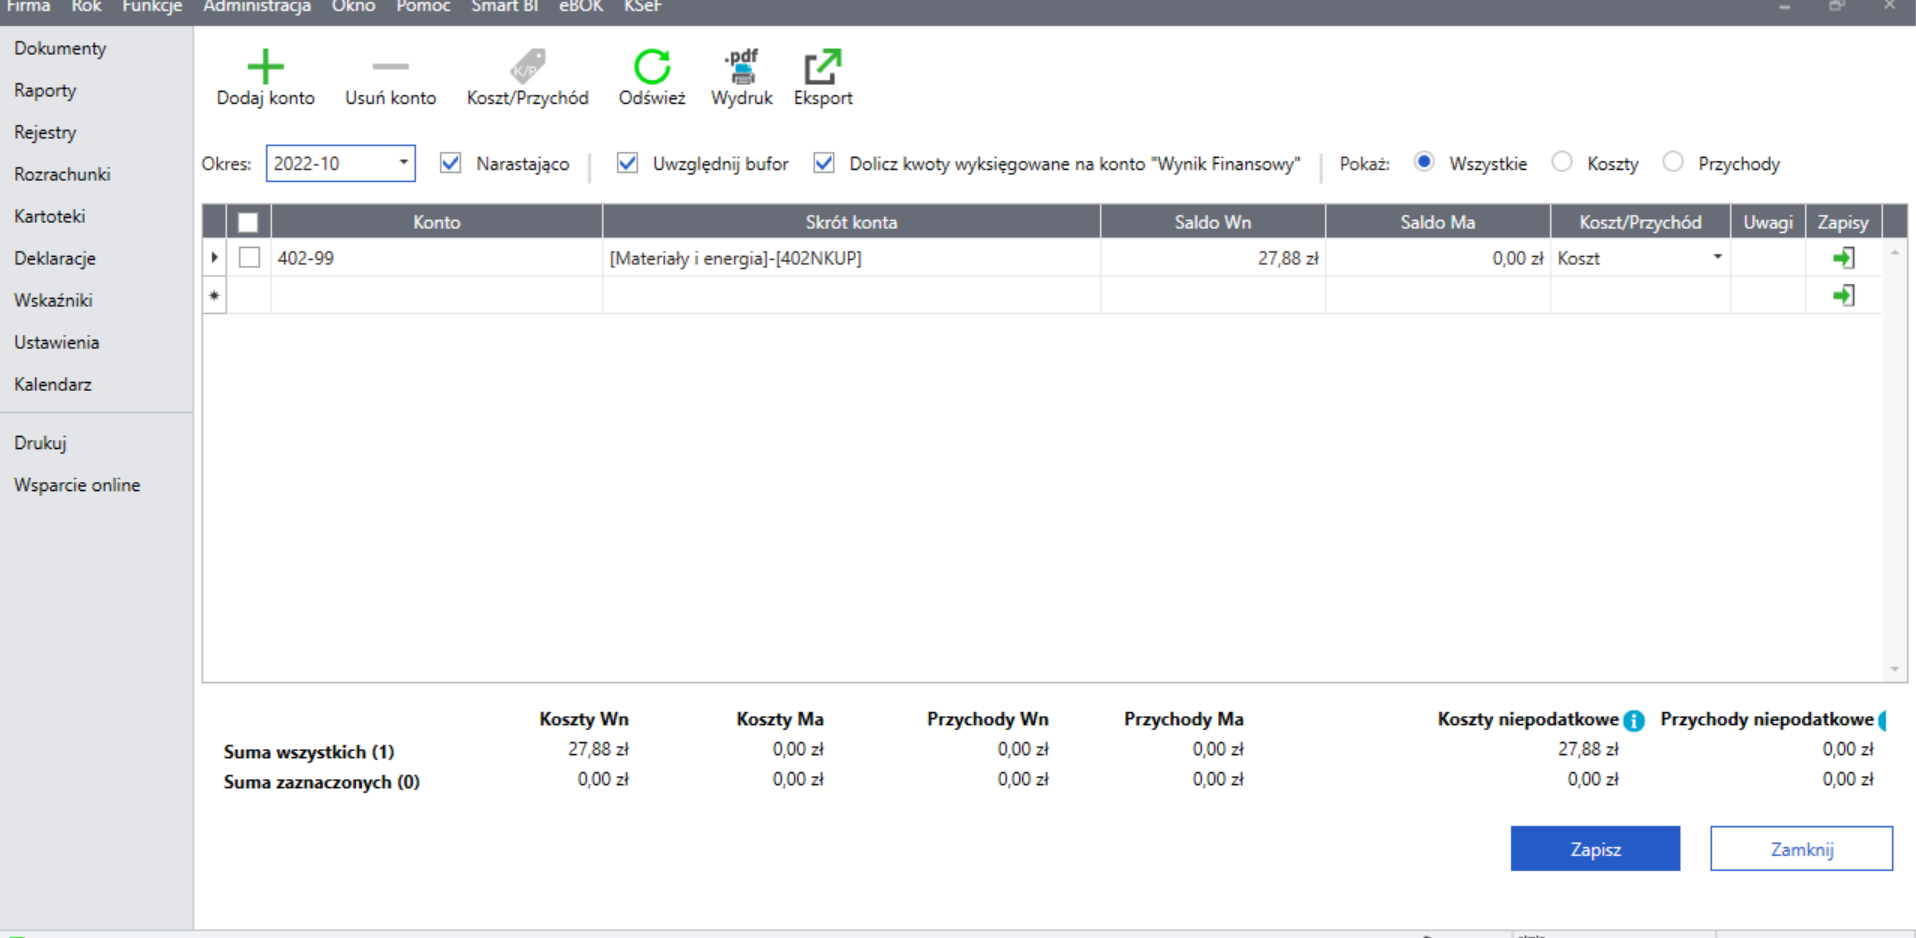Toggle the Narastająco checkbox
Image resolution: width=1916 pixels, height=938 pixels.
coord(451,163)
